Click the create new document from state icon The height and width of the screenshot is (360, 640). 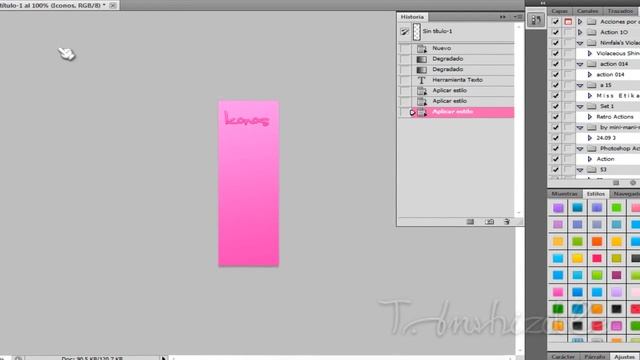(470, 222)
